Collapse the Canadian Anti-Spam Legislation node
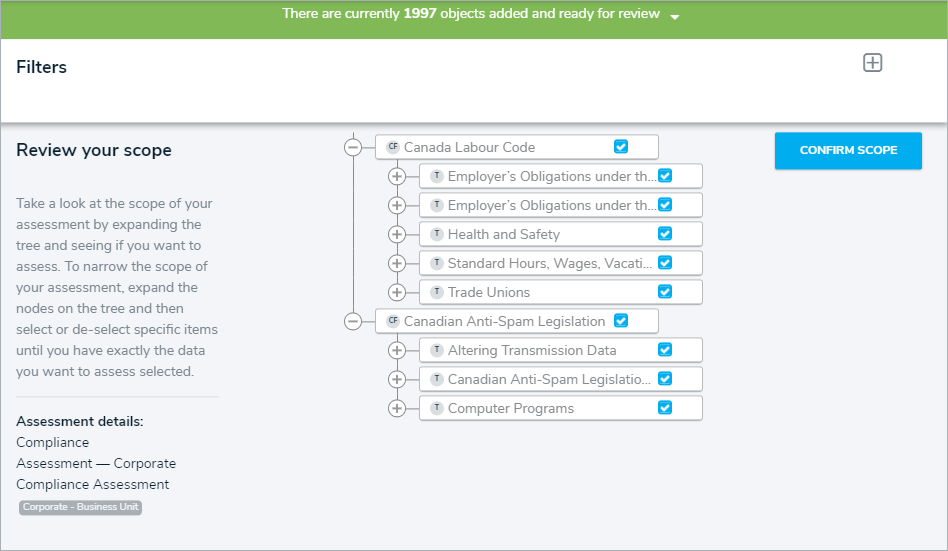948x551 pixels. [352, 321]
